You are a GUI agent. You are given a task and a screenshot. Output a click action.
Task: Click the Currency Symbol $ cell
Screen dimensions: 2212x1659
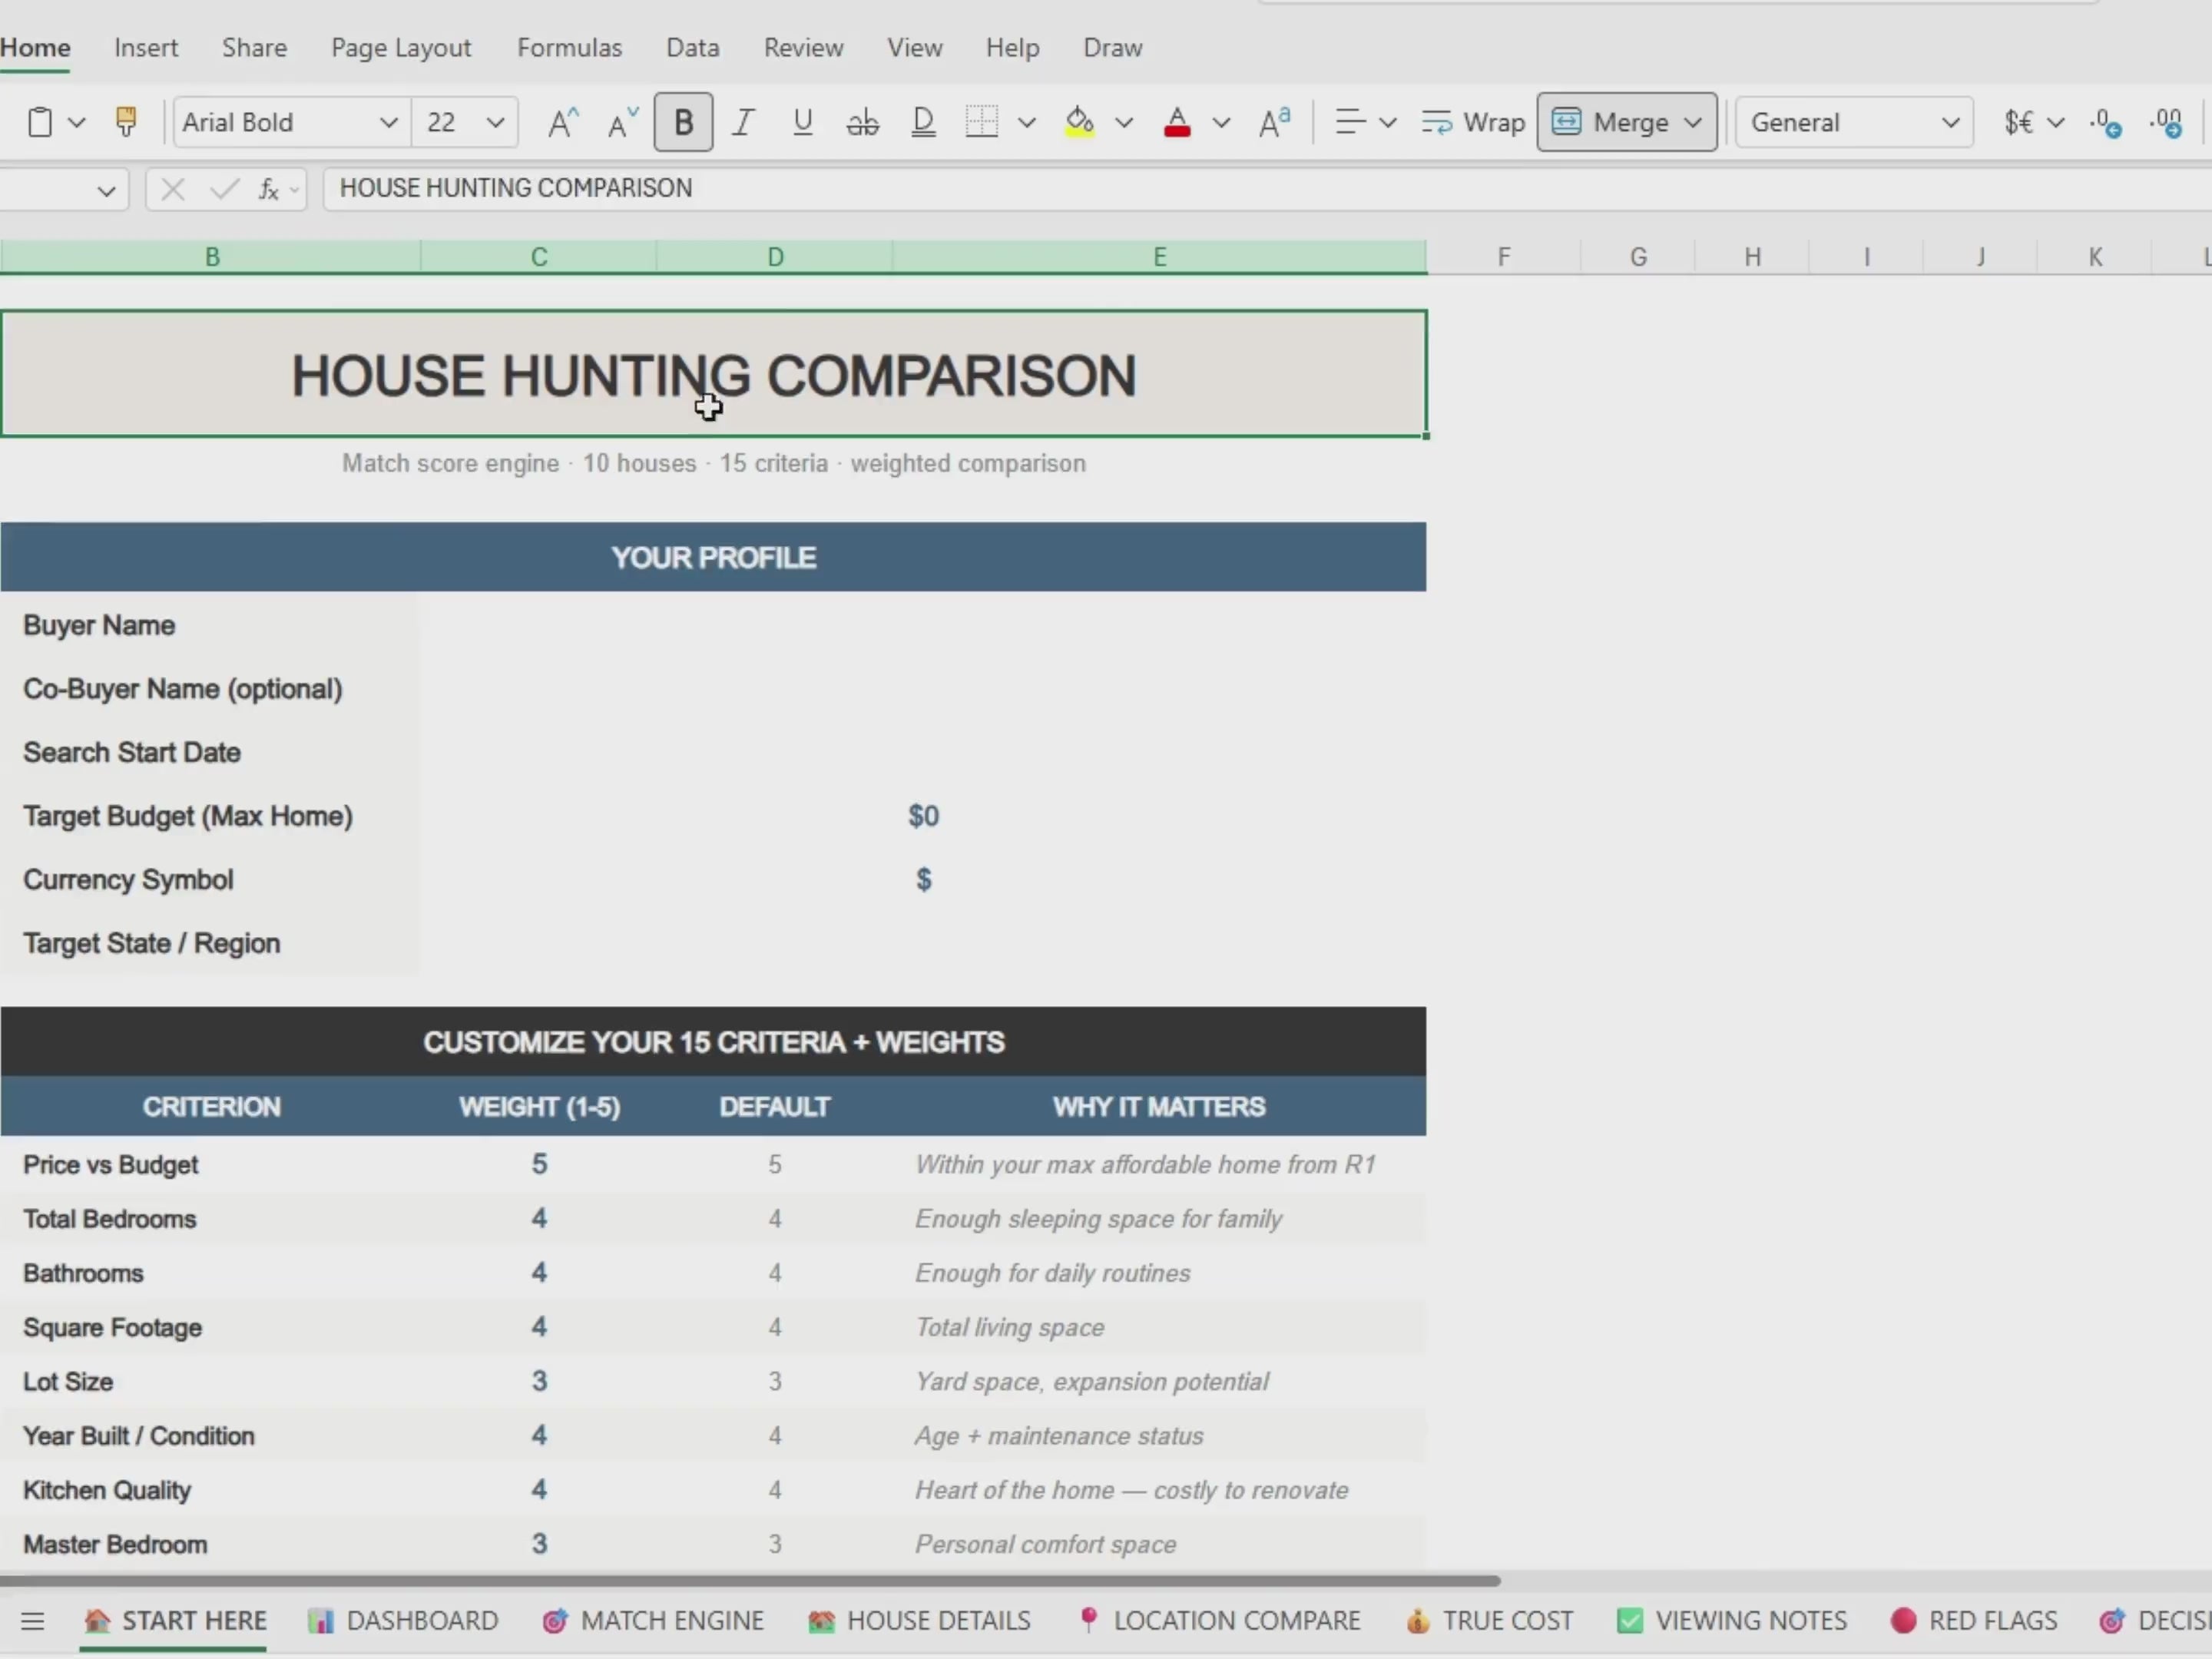pyautogui.click(x=923, y=880)
